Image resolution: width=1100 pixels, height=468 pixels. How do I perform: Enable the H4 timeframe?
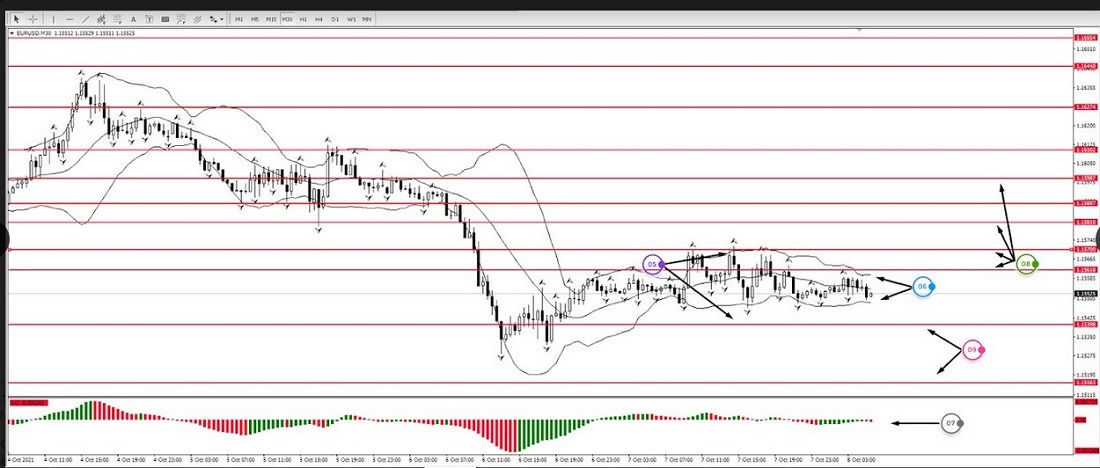pyautogui.click(x=319, y=19)
